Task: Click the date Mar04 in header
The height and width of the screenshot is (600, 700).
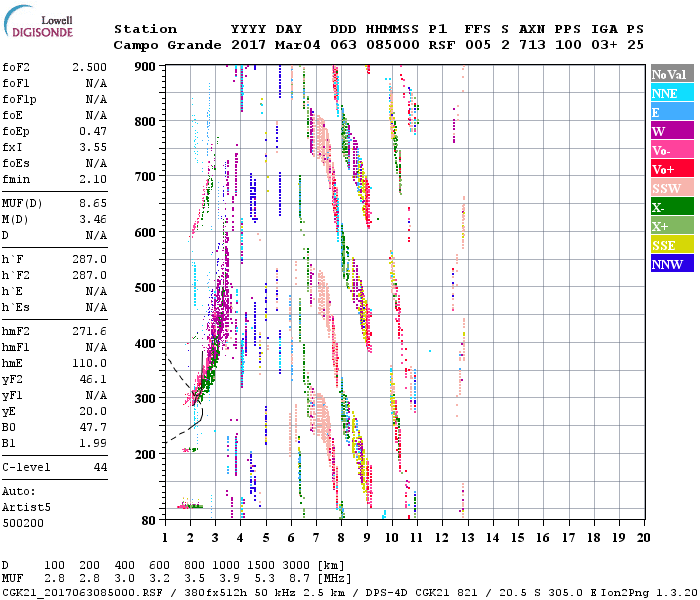Action: [x=297, y=46]
